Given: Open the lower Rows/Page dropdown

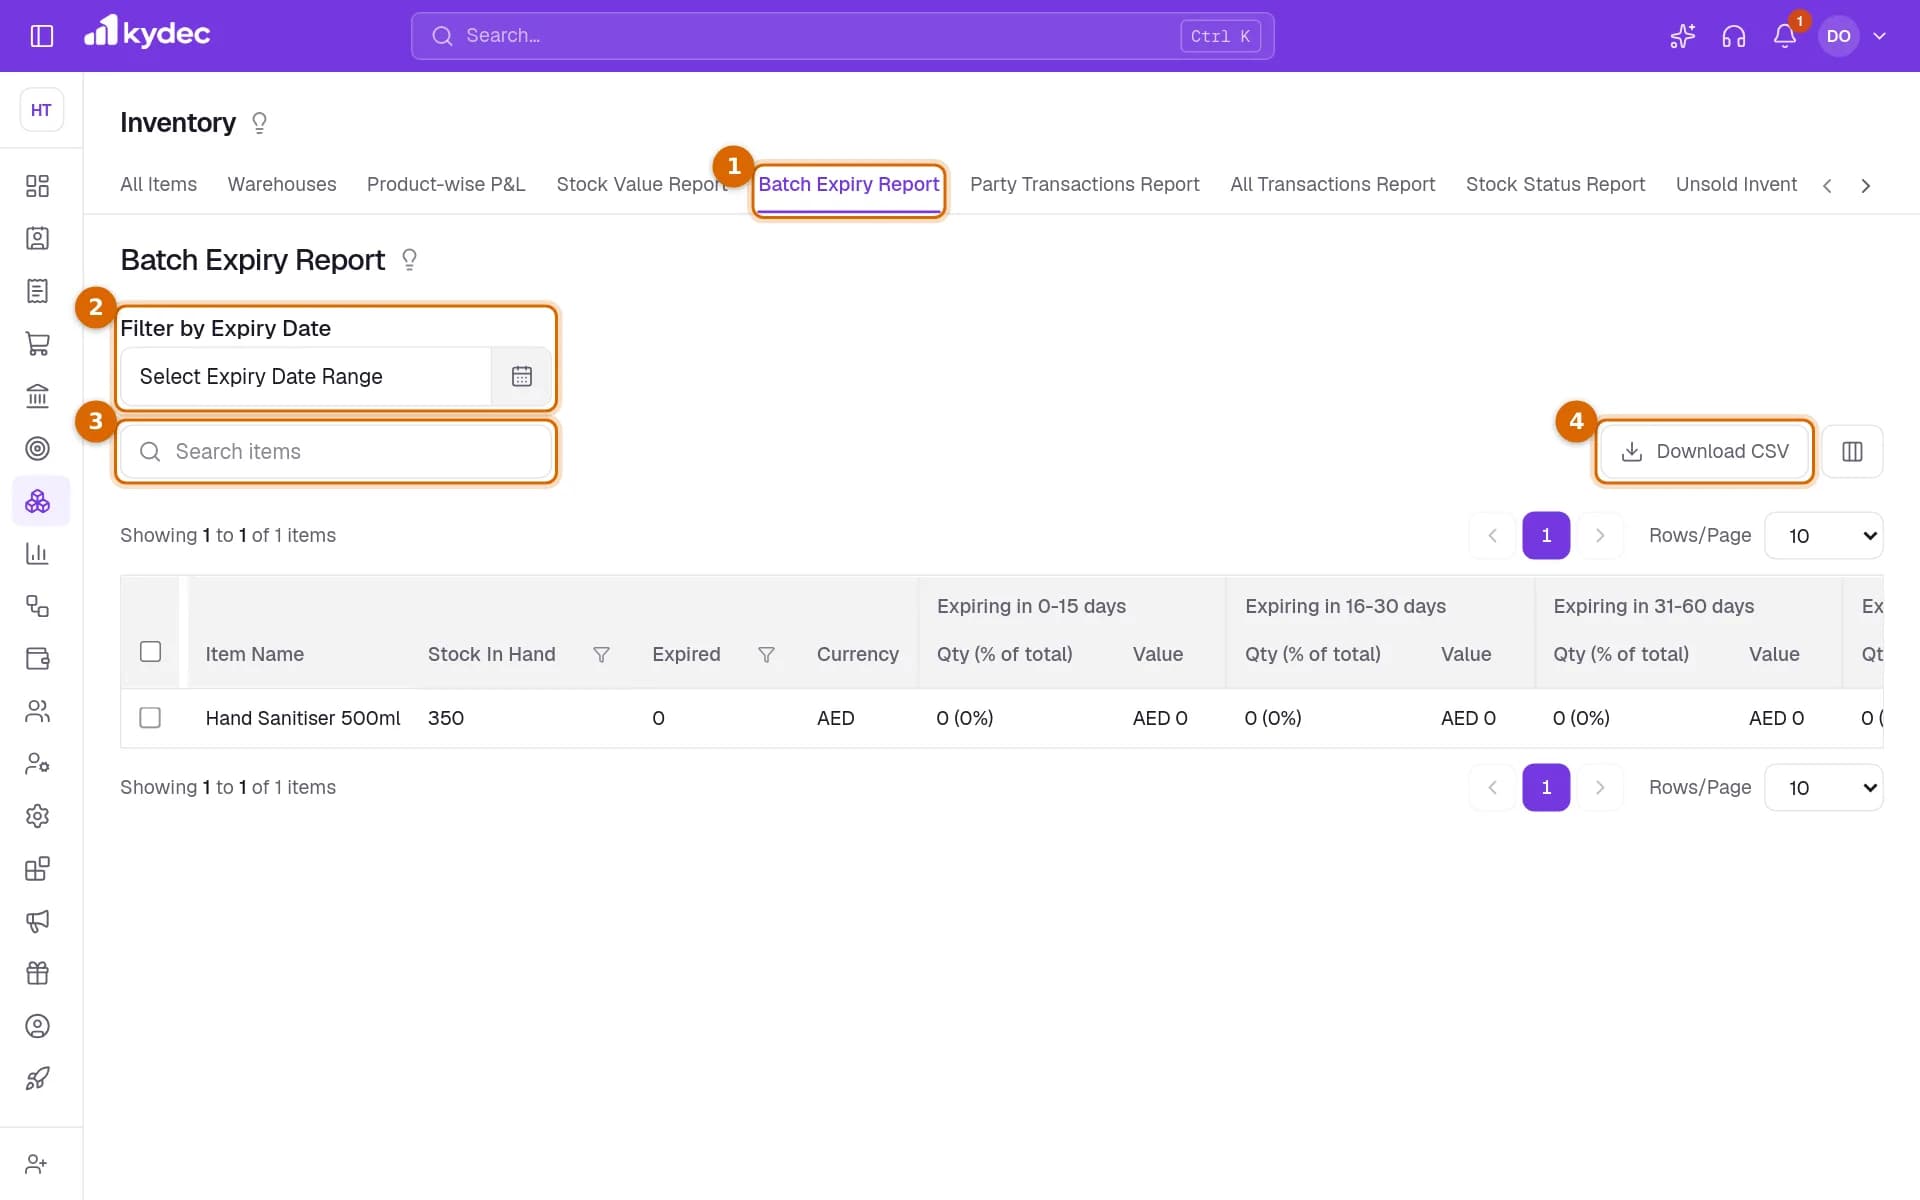Looking at the screenshot, I should (1824, 788).
